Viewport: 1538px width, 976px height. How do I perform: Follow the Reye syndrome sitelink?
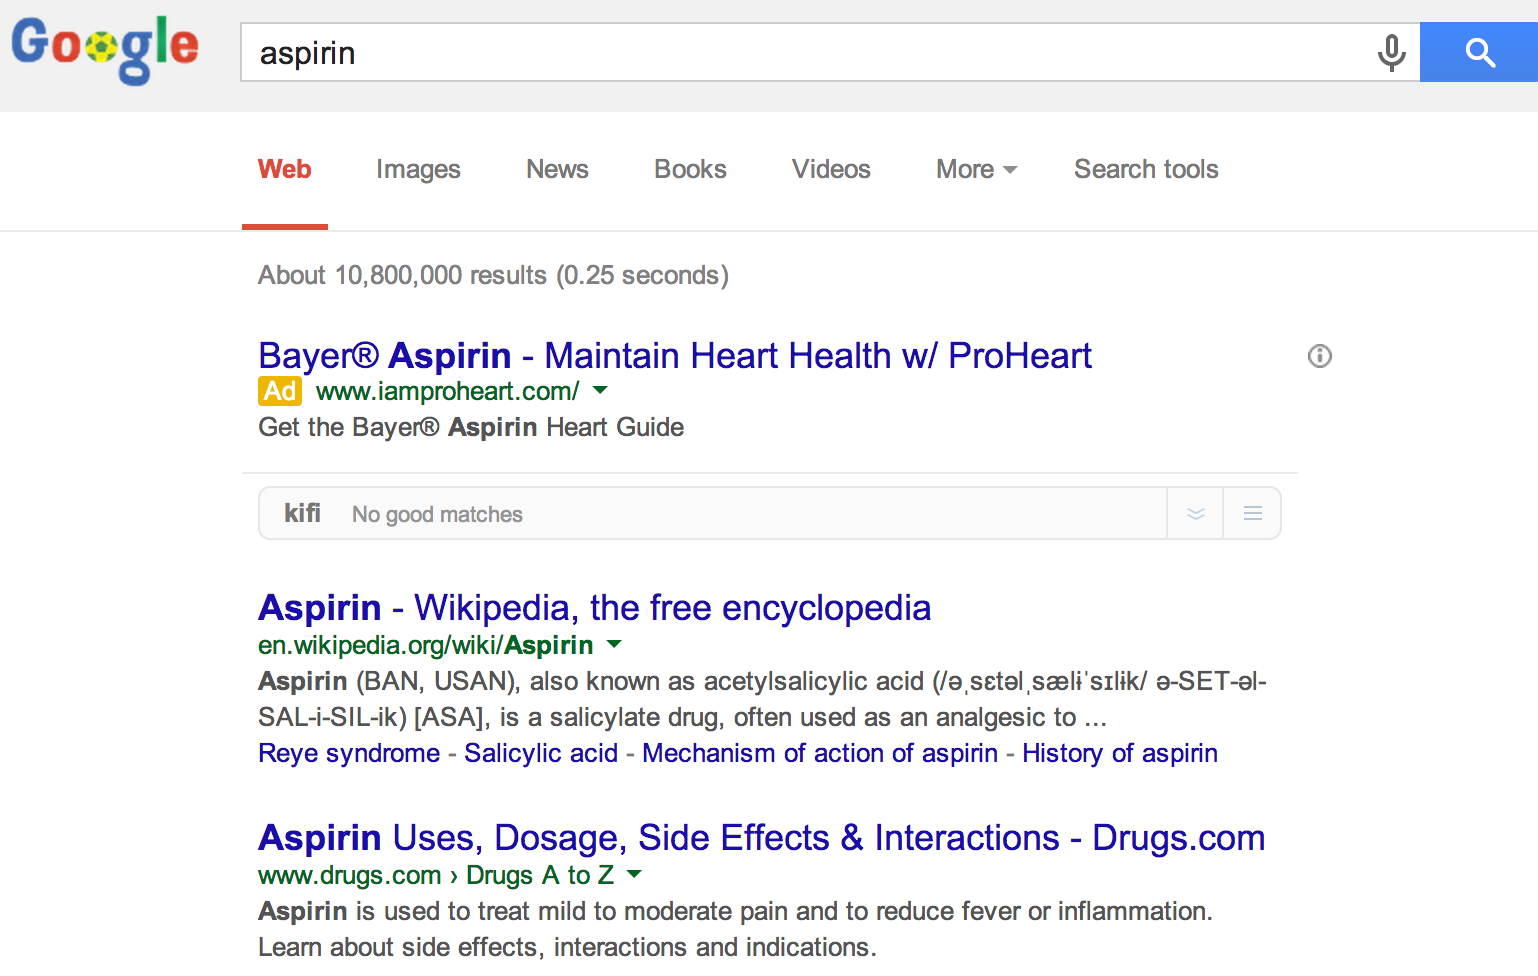point(348,753)
